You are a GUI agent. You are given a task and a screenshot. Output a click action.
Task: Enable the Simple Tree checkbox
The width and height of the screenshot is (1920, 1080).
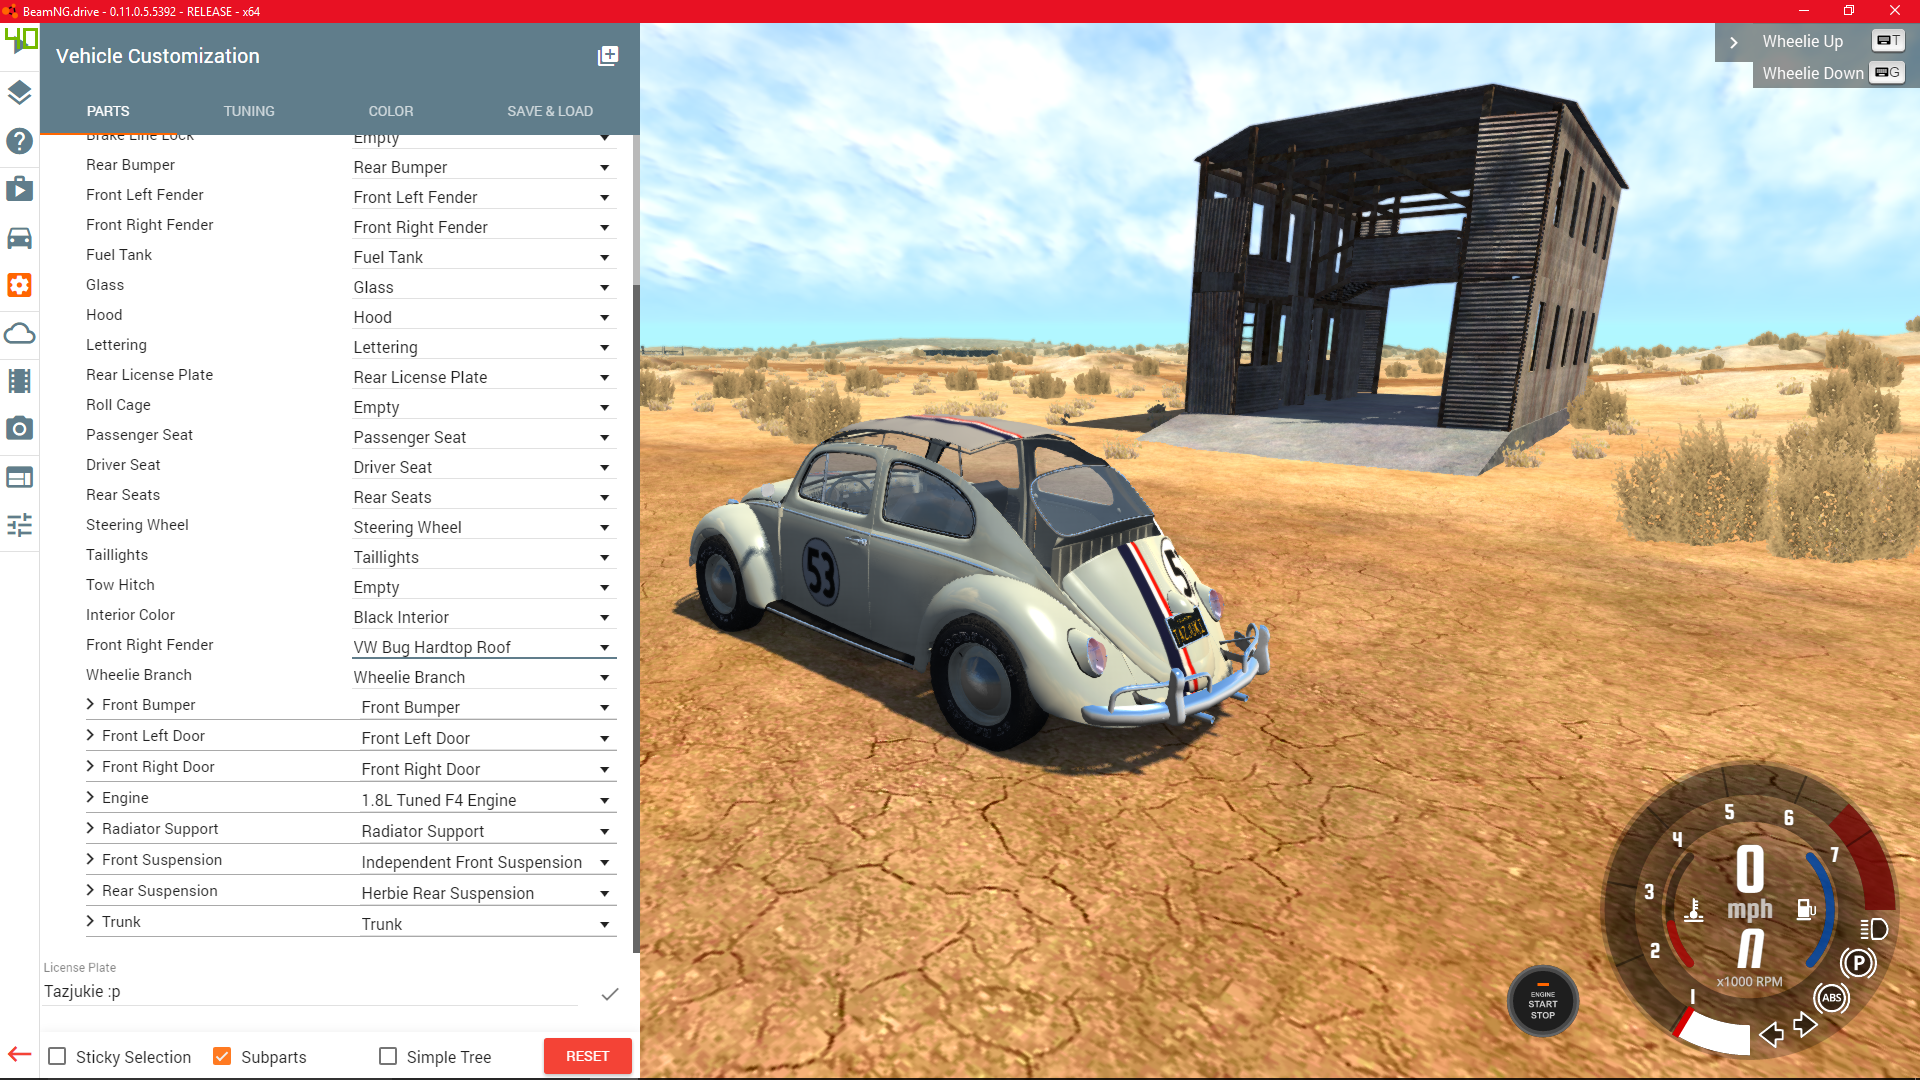[388, 1057]
